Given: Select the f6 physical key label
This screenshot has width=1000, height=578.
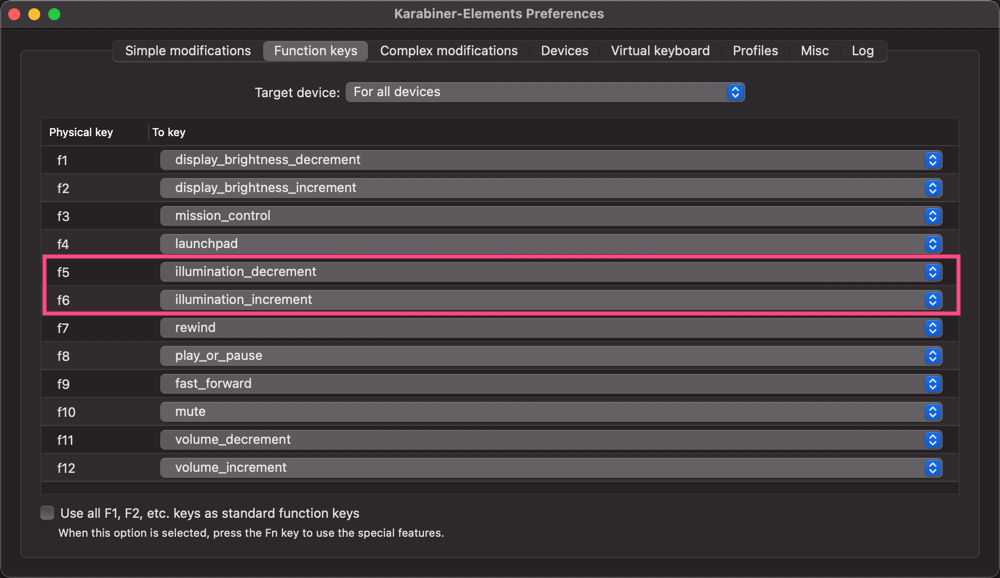Looking at the screenshot, I should pyautogui.click(x=62, y=300).
